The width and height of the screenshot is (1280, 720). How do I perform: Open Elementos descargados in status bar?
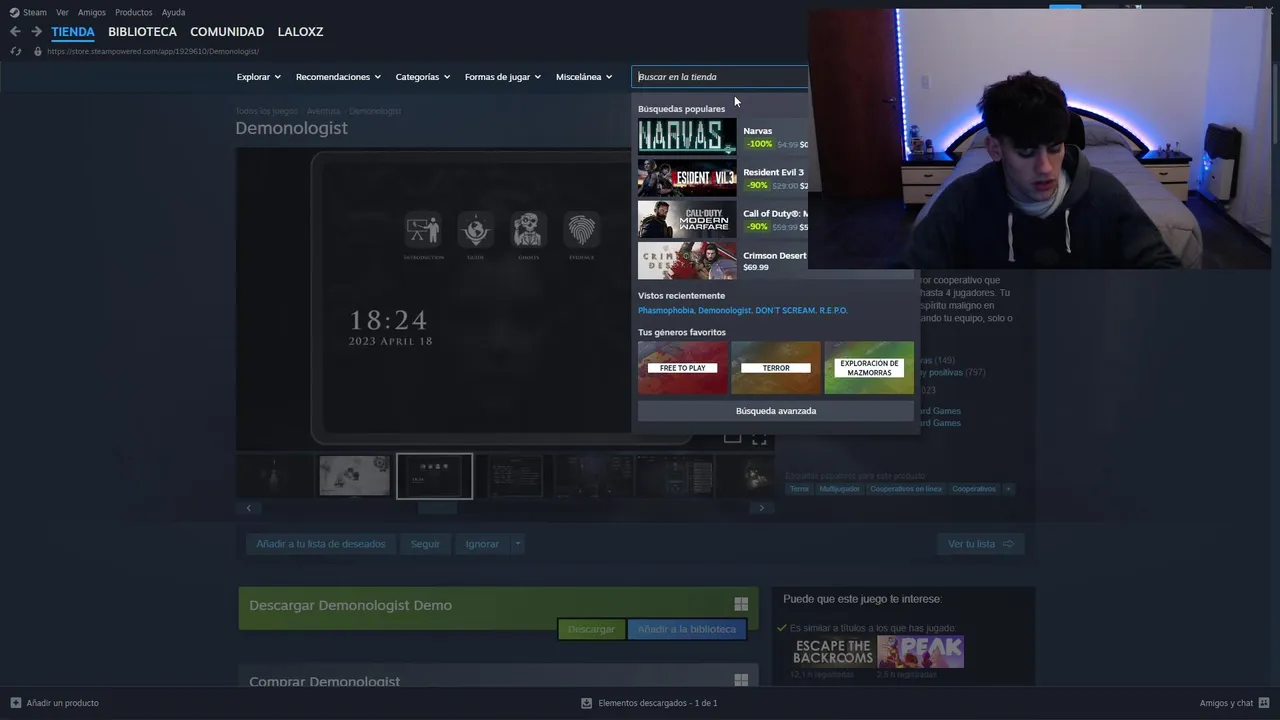click(x=649, y=703)
